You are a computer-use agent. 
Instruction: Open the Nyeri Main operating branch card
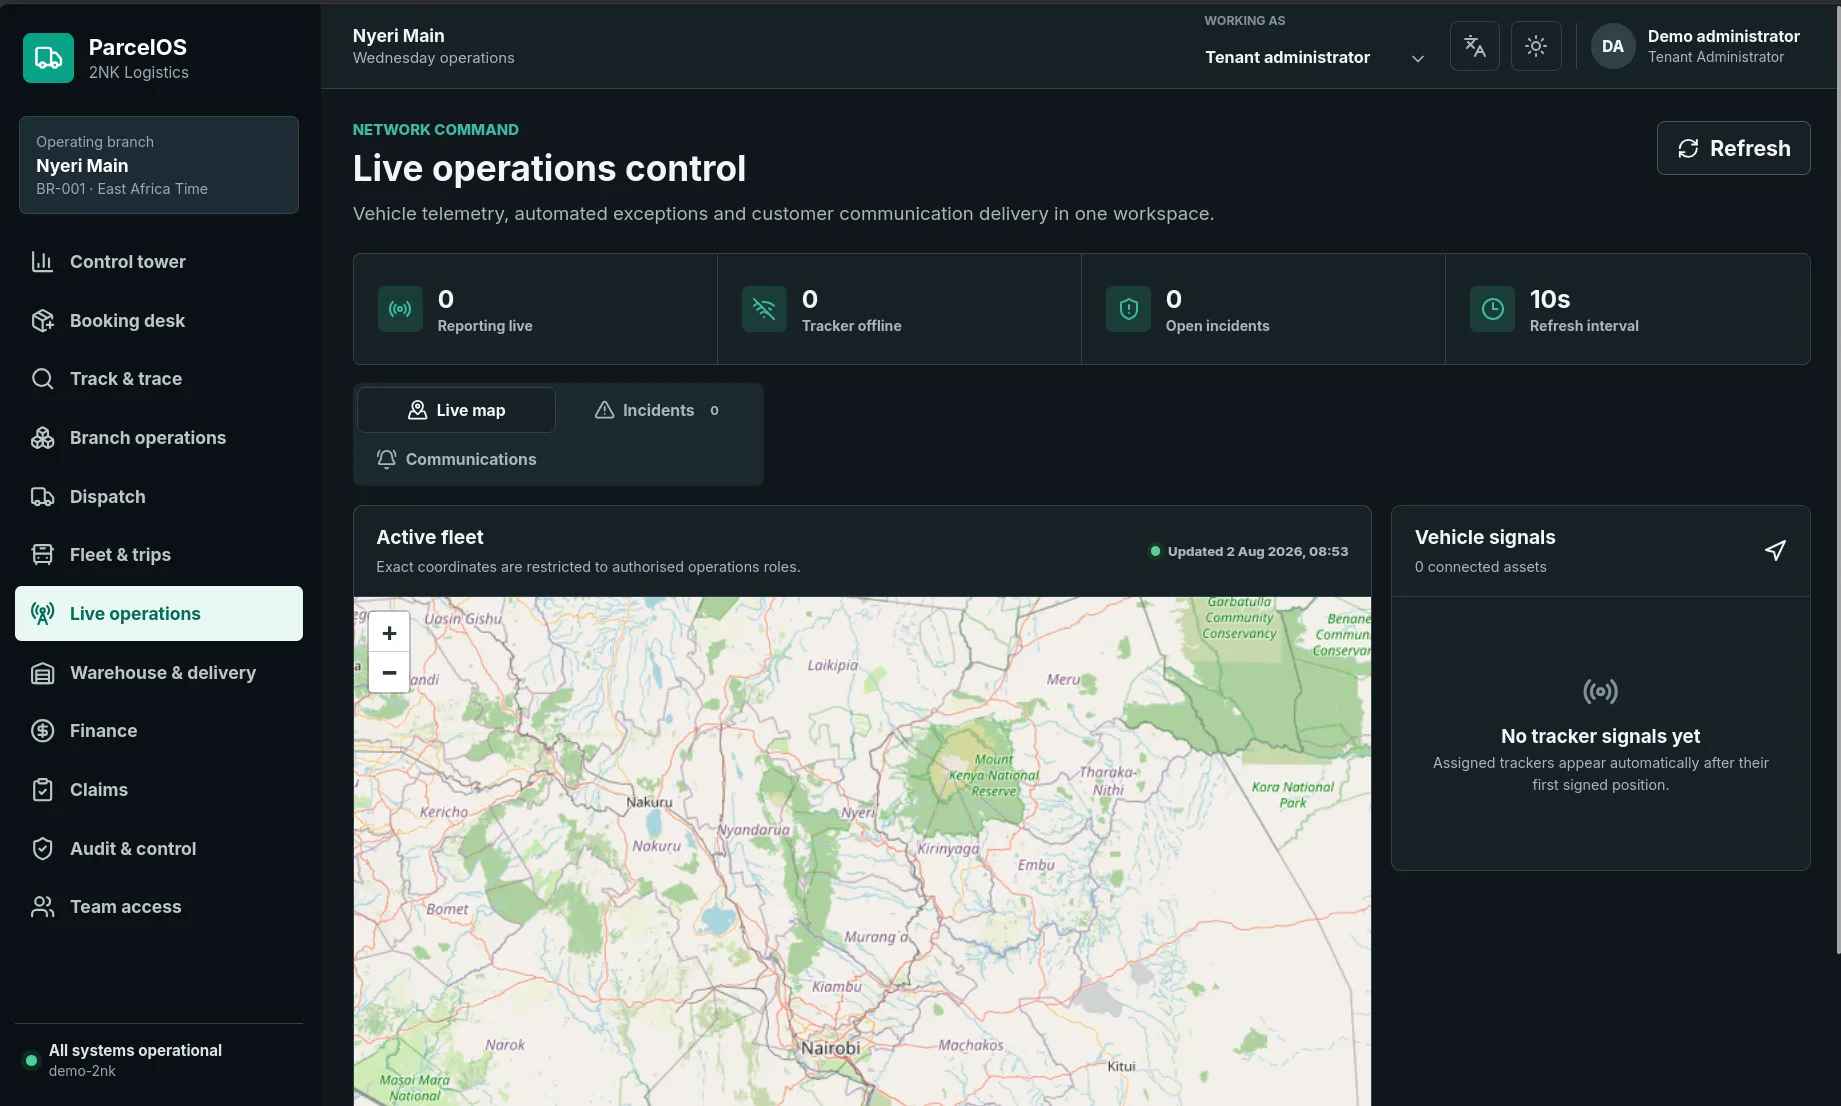point(159,165)
